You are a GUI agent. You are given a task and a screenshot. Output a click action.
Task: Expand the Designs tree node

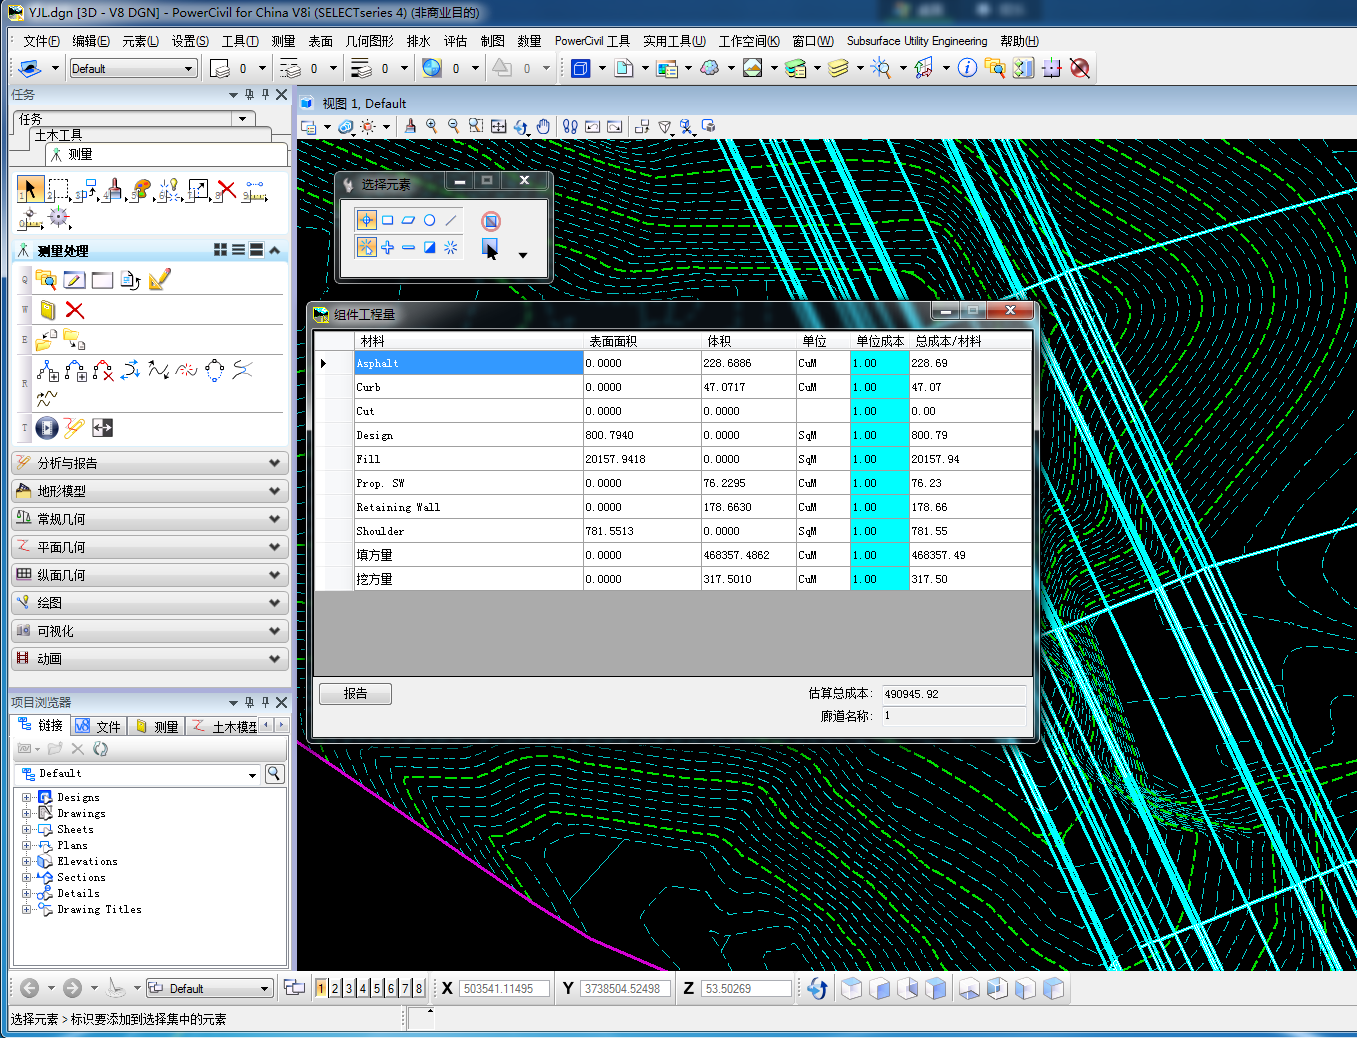click(x=27, y=798)
